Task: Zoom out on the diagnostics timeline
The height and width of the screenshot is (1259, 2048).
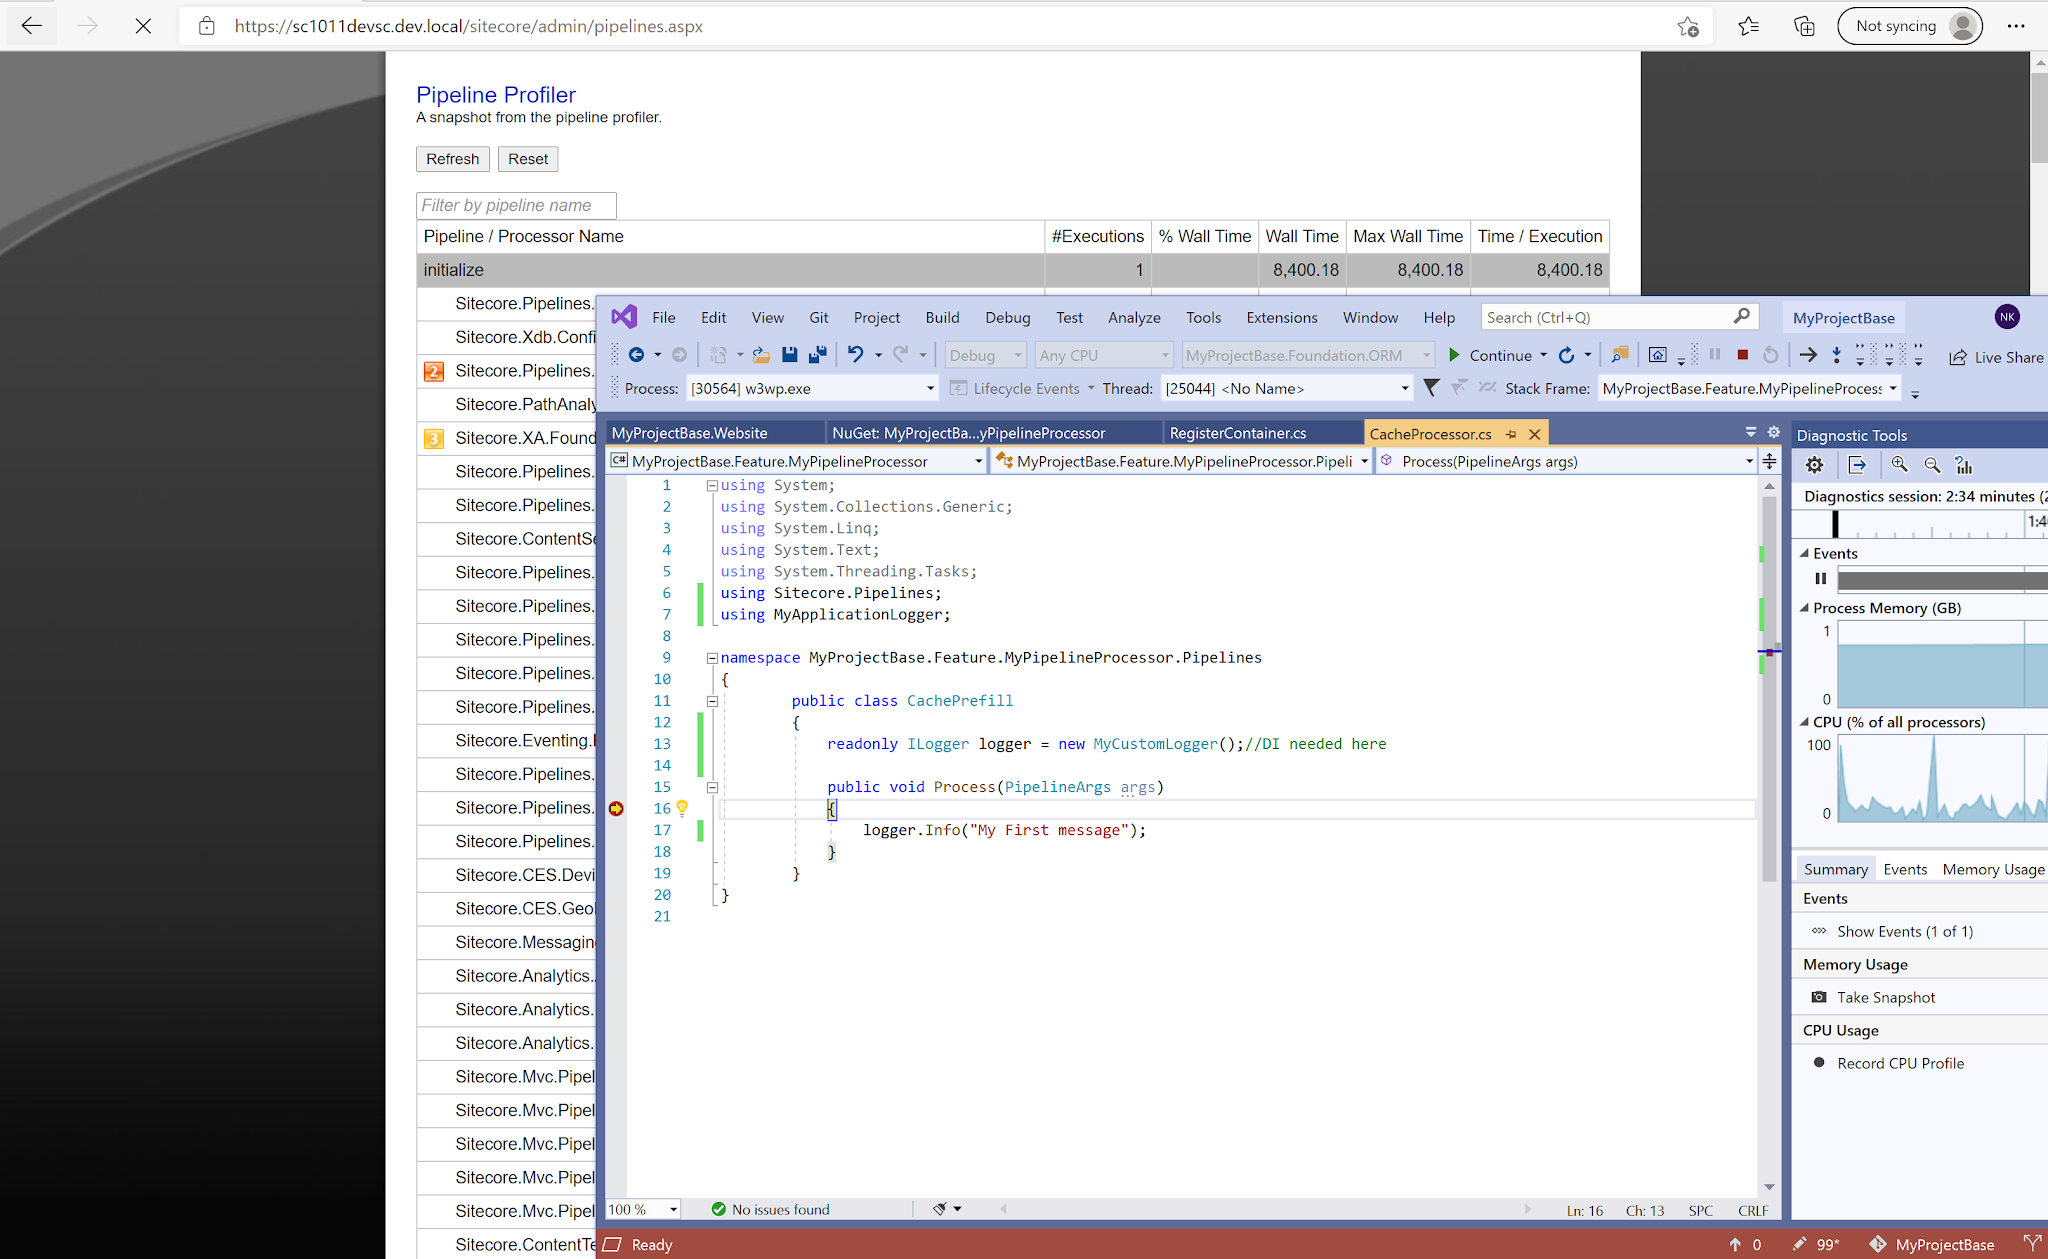Action: (x=1932, y=465)
